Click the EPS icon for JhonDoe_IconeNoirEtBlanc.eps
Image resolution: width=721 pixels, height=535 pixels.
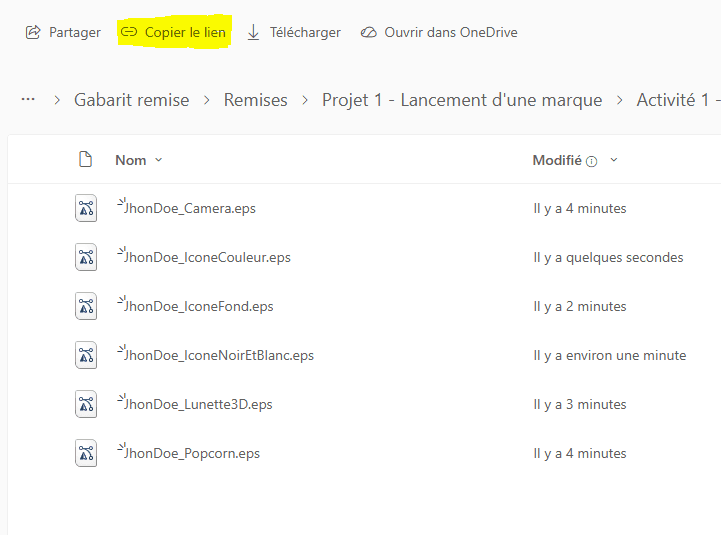click(x=86, y=355)
